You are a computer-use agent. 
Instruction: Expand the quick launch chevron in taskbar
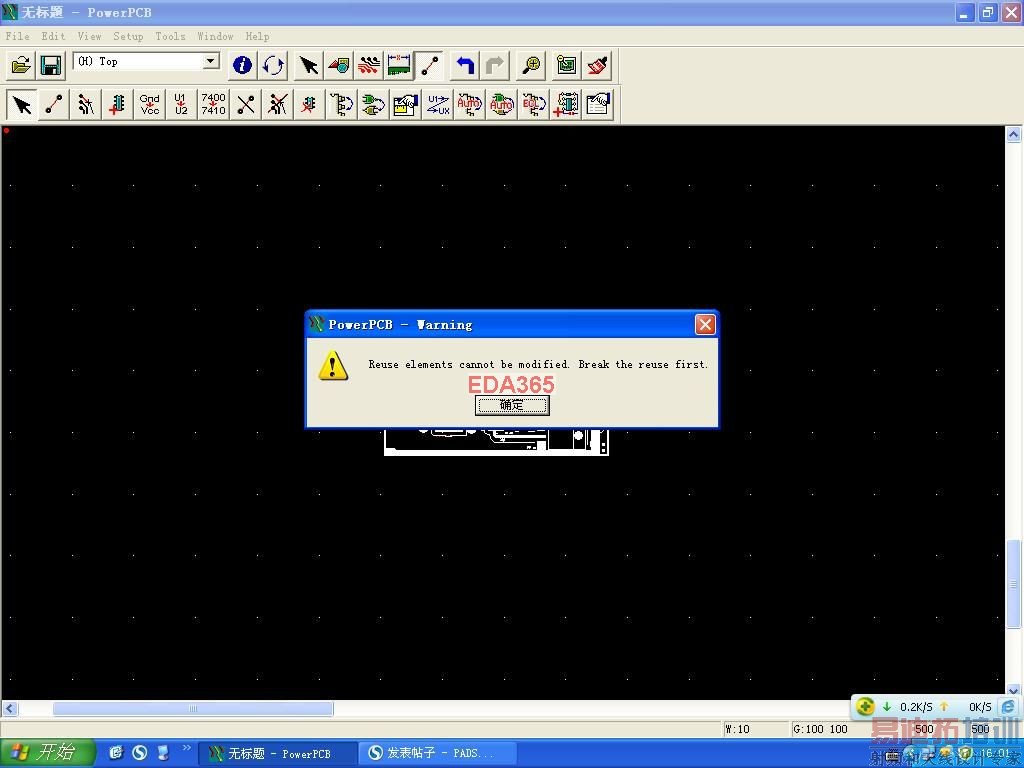(x=187, y=748)
